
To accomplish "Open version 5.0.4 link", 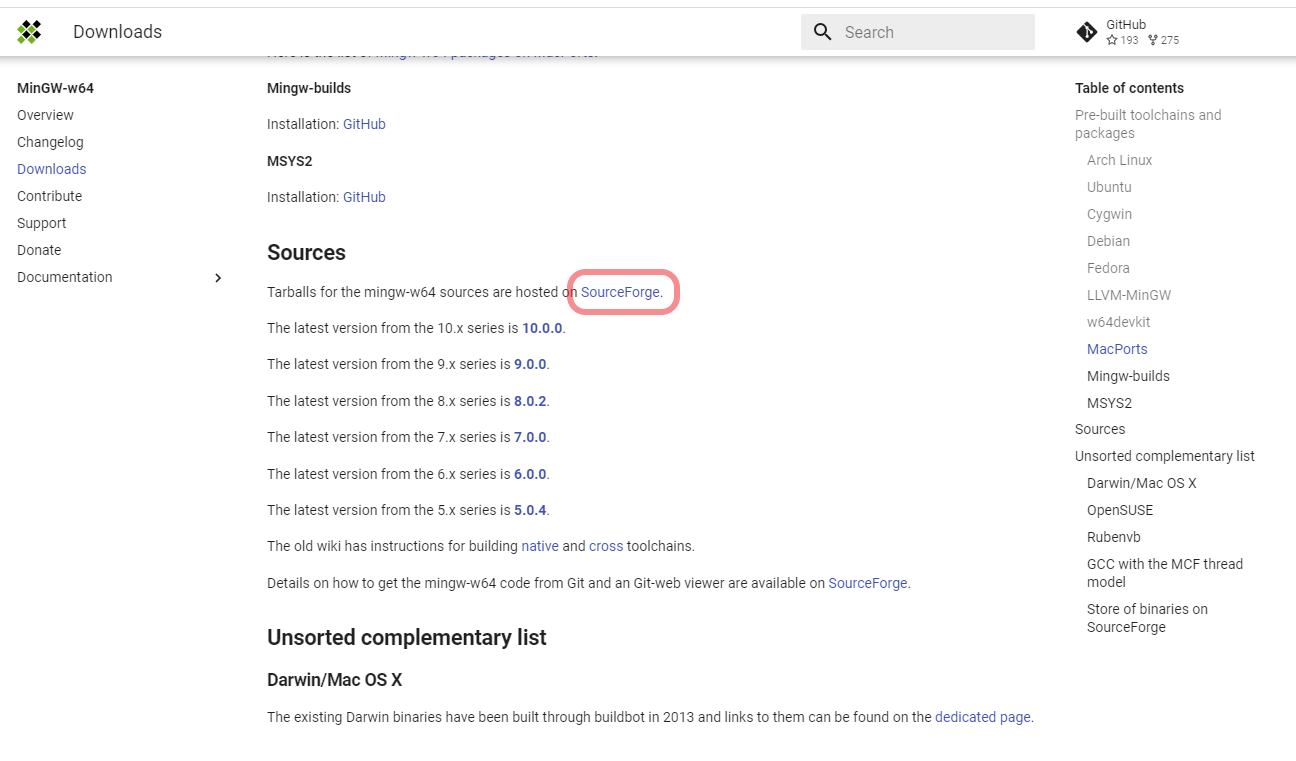I will coord(530,510).
